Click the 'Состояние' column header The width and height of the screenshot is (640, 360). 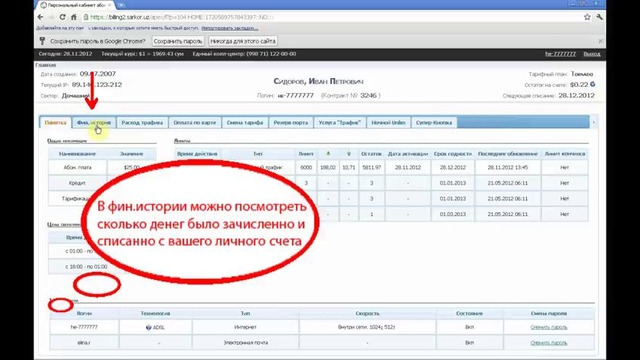pos(469,313)
